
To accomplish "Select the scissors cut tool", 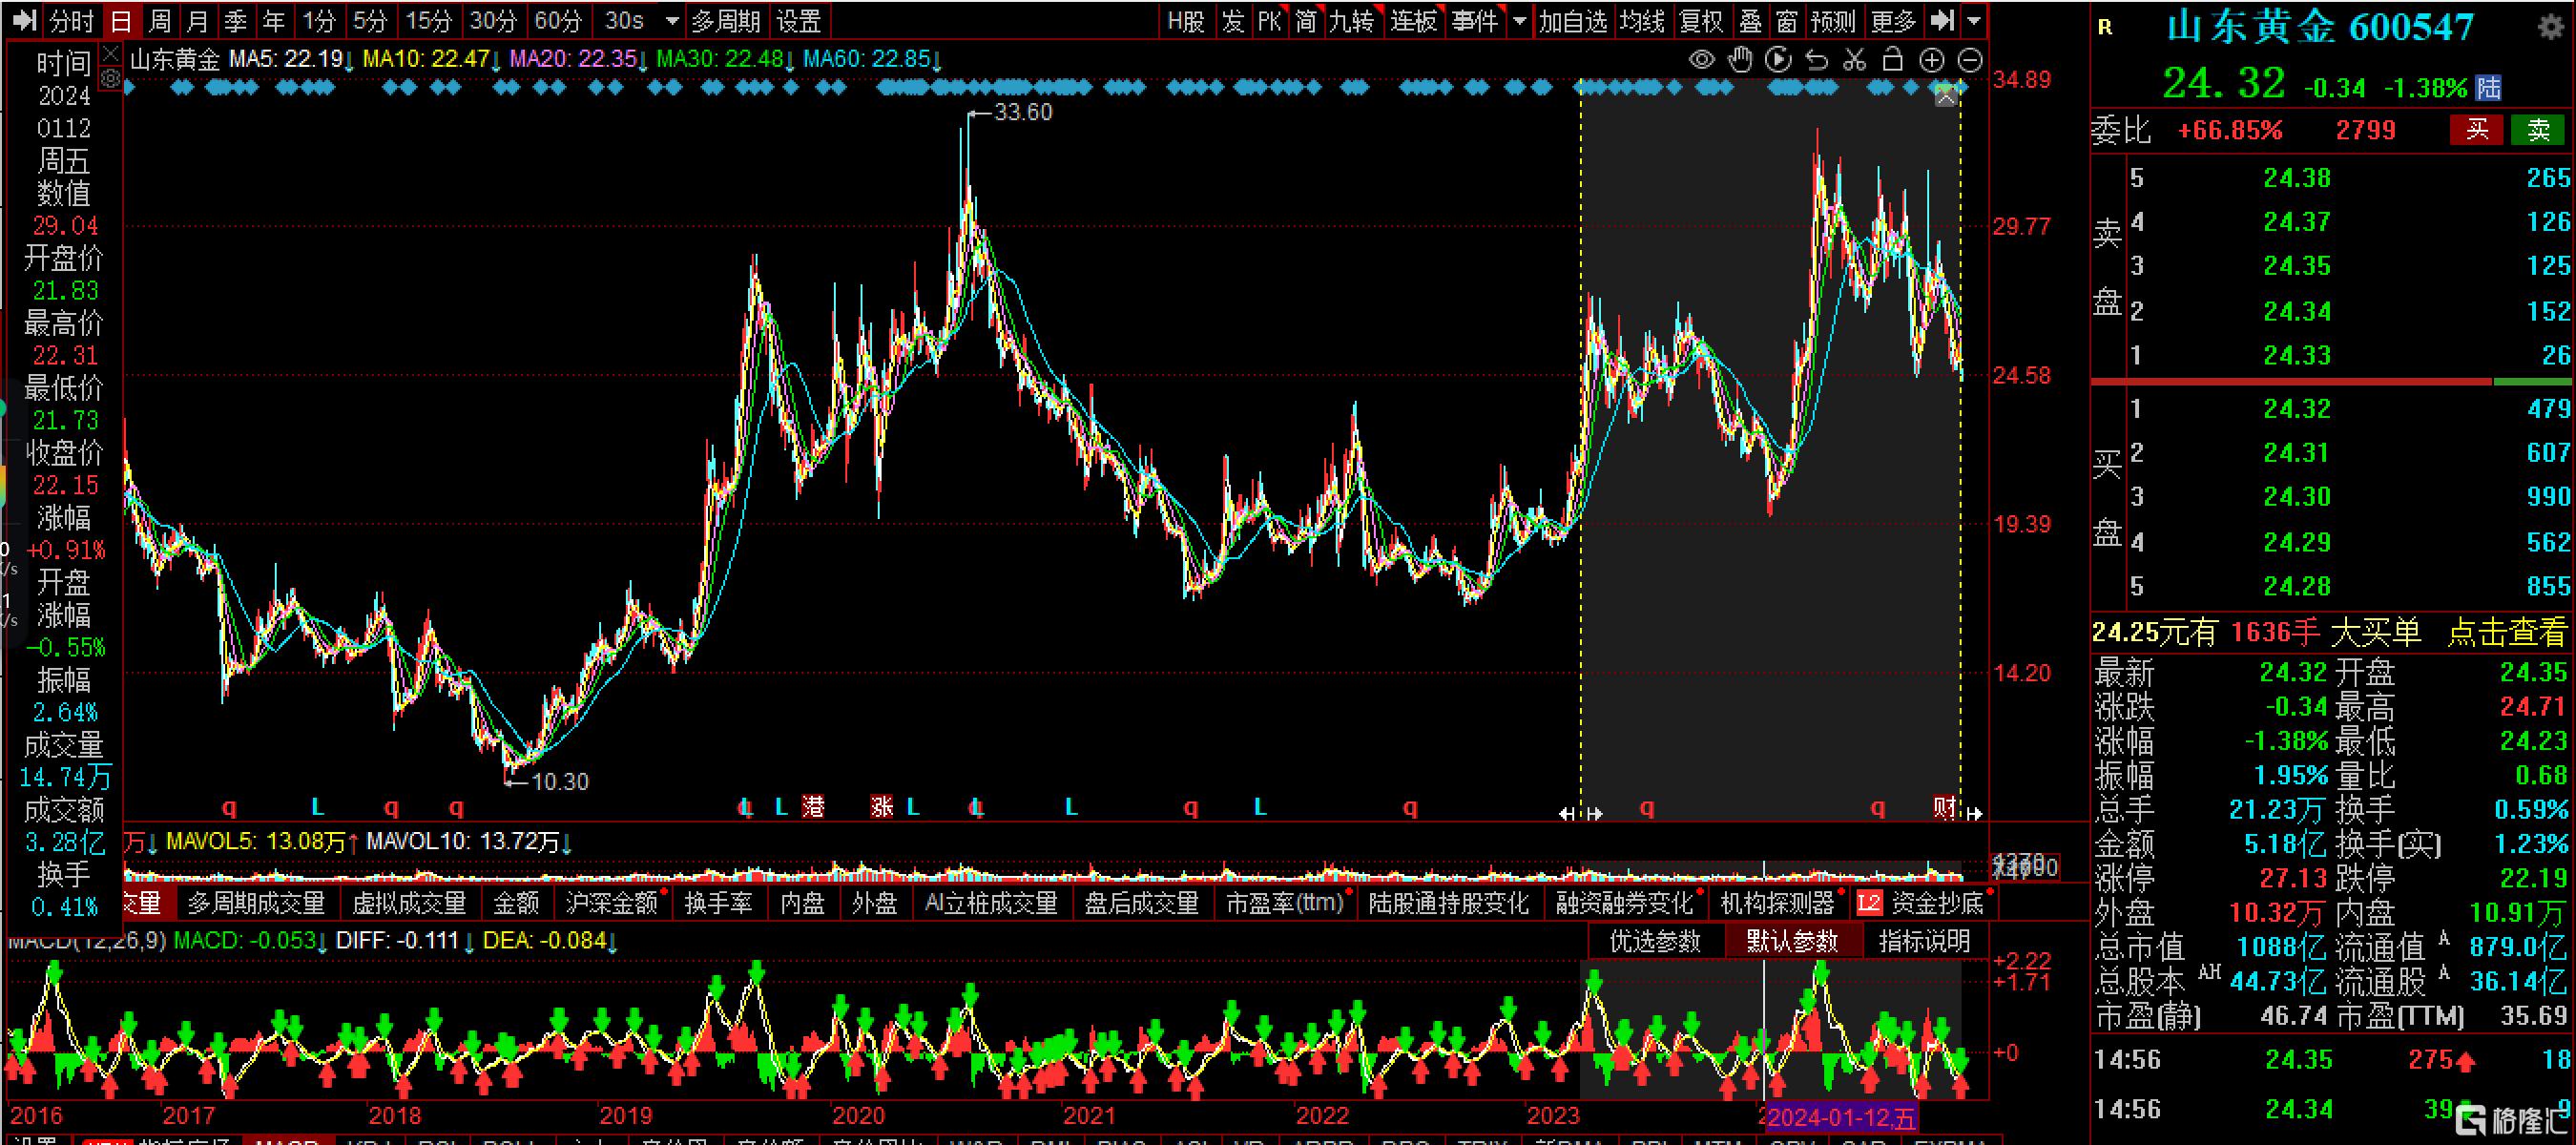I will [x=1855, y=60].
